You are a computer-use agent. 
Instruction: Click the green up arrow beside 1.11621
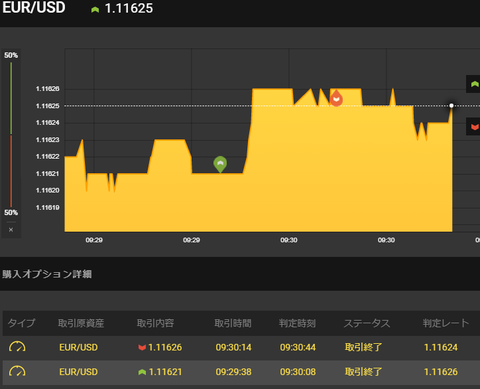click(142, 372)
